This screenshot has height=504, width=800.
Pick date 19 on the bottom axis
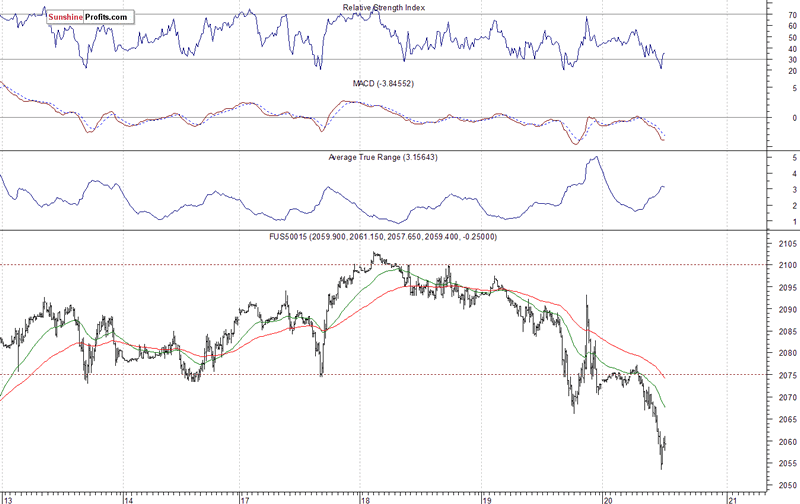487,497
